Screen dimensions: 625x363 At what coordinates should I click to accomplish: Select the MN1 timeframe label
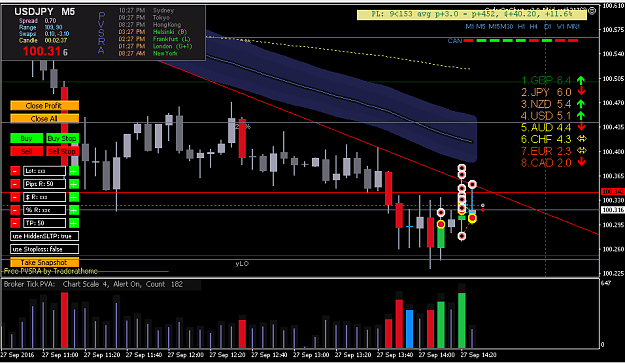[573, 27]
